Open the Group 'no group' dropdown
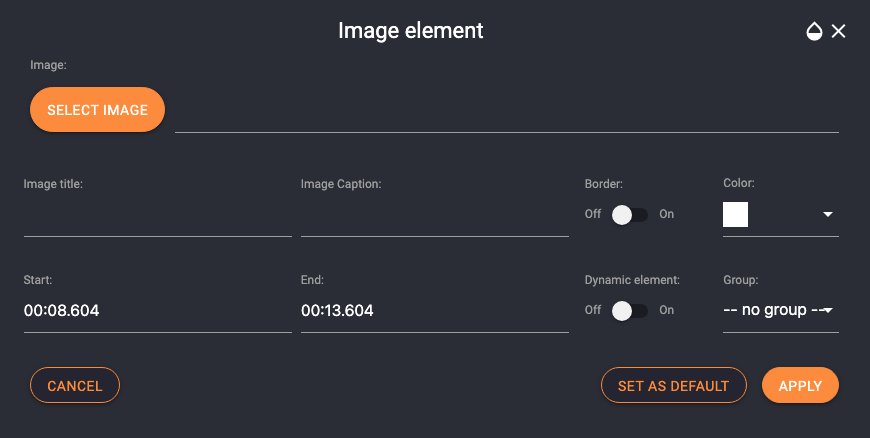 (x=781, y=310)
